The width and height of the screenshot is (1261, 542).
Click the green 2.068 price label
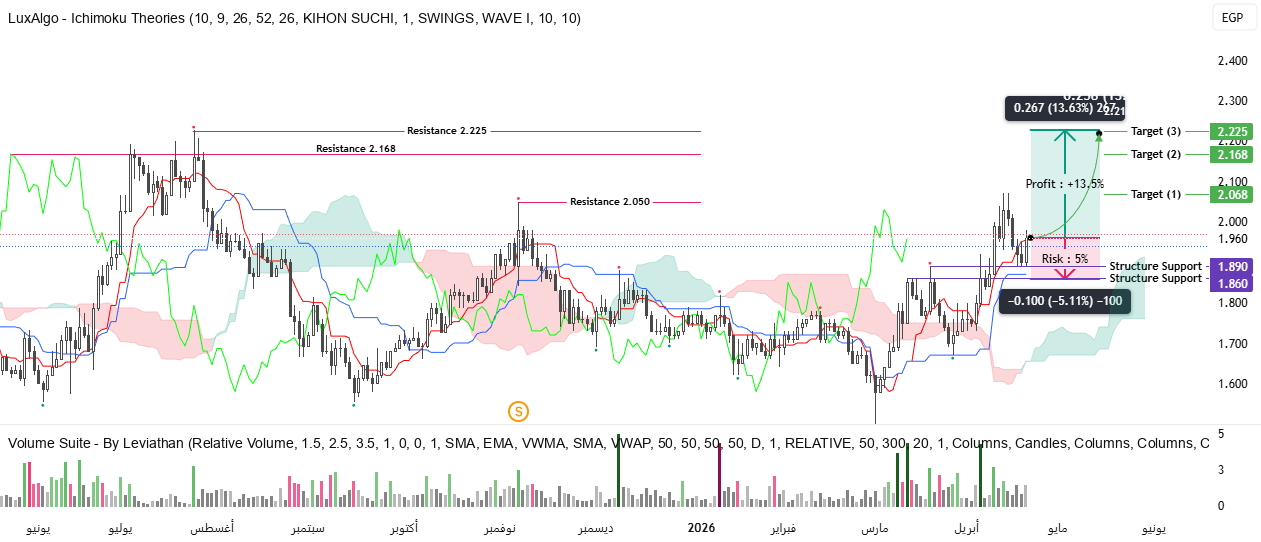(1229, 194)
